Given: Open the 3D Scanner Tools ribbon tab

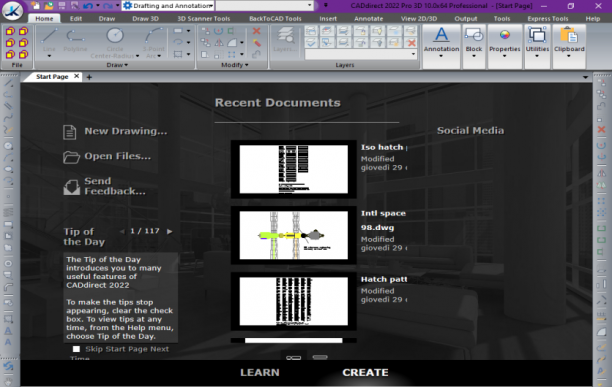Looking at the screenshot, I should pos(204,18).
